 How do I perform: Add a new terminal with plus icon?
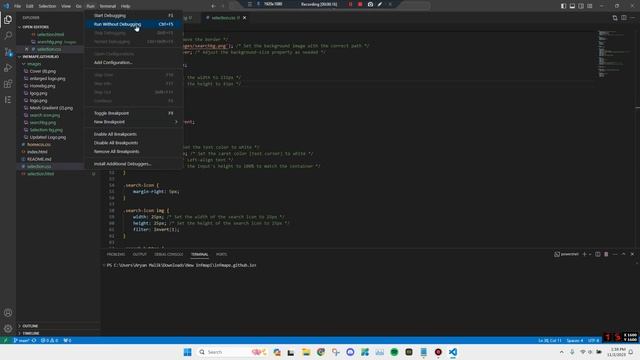point(584,254)
